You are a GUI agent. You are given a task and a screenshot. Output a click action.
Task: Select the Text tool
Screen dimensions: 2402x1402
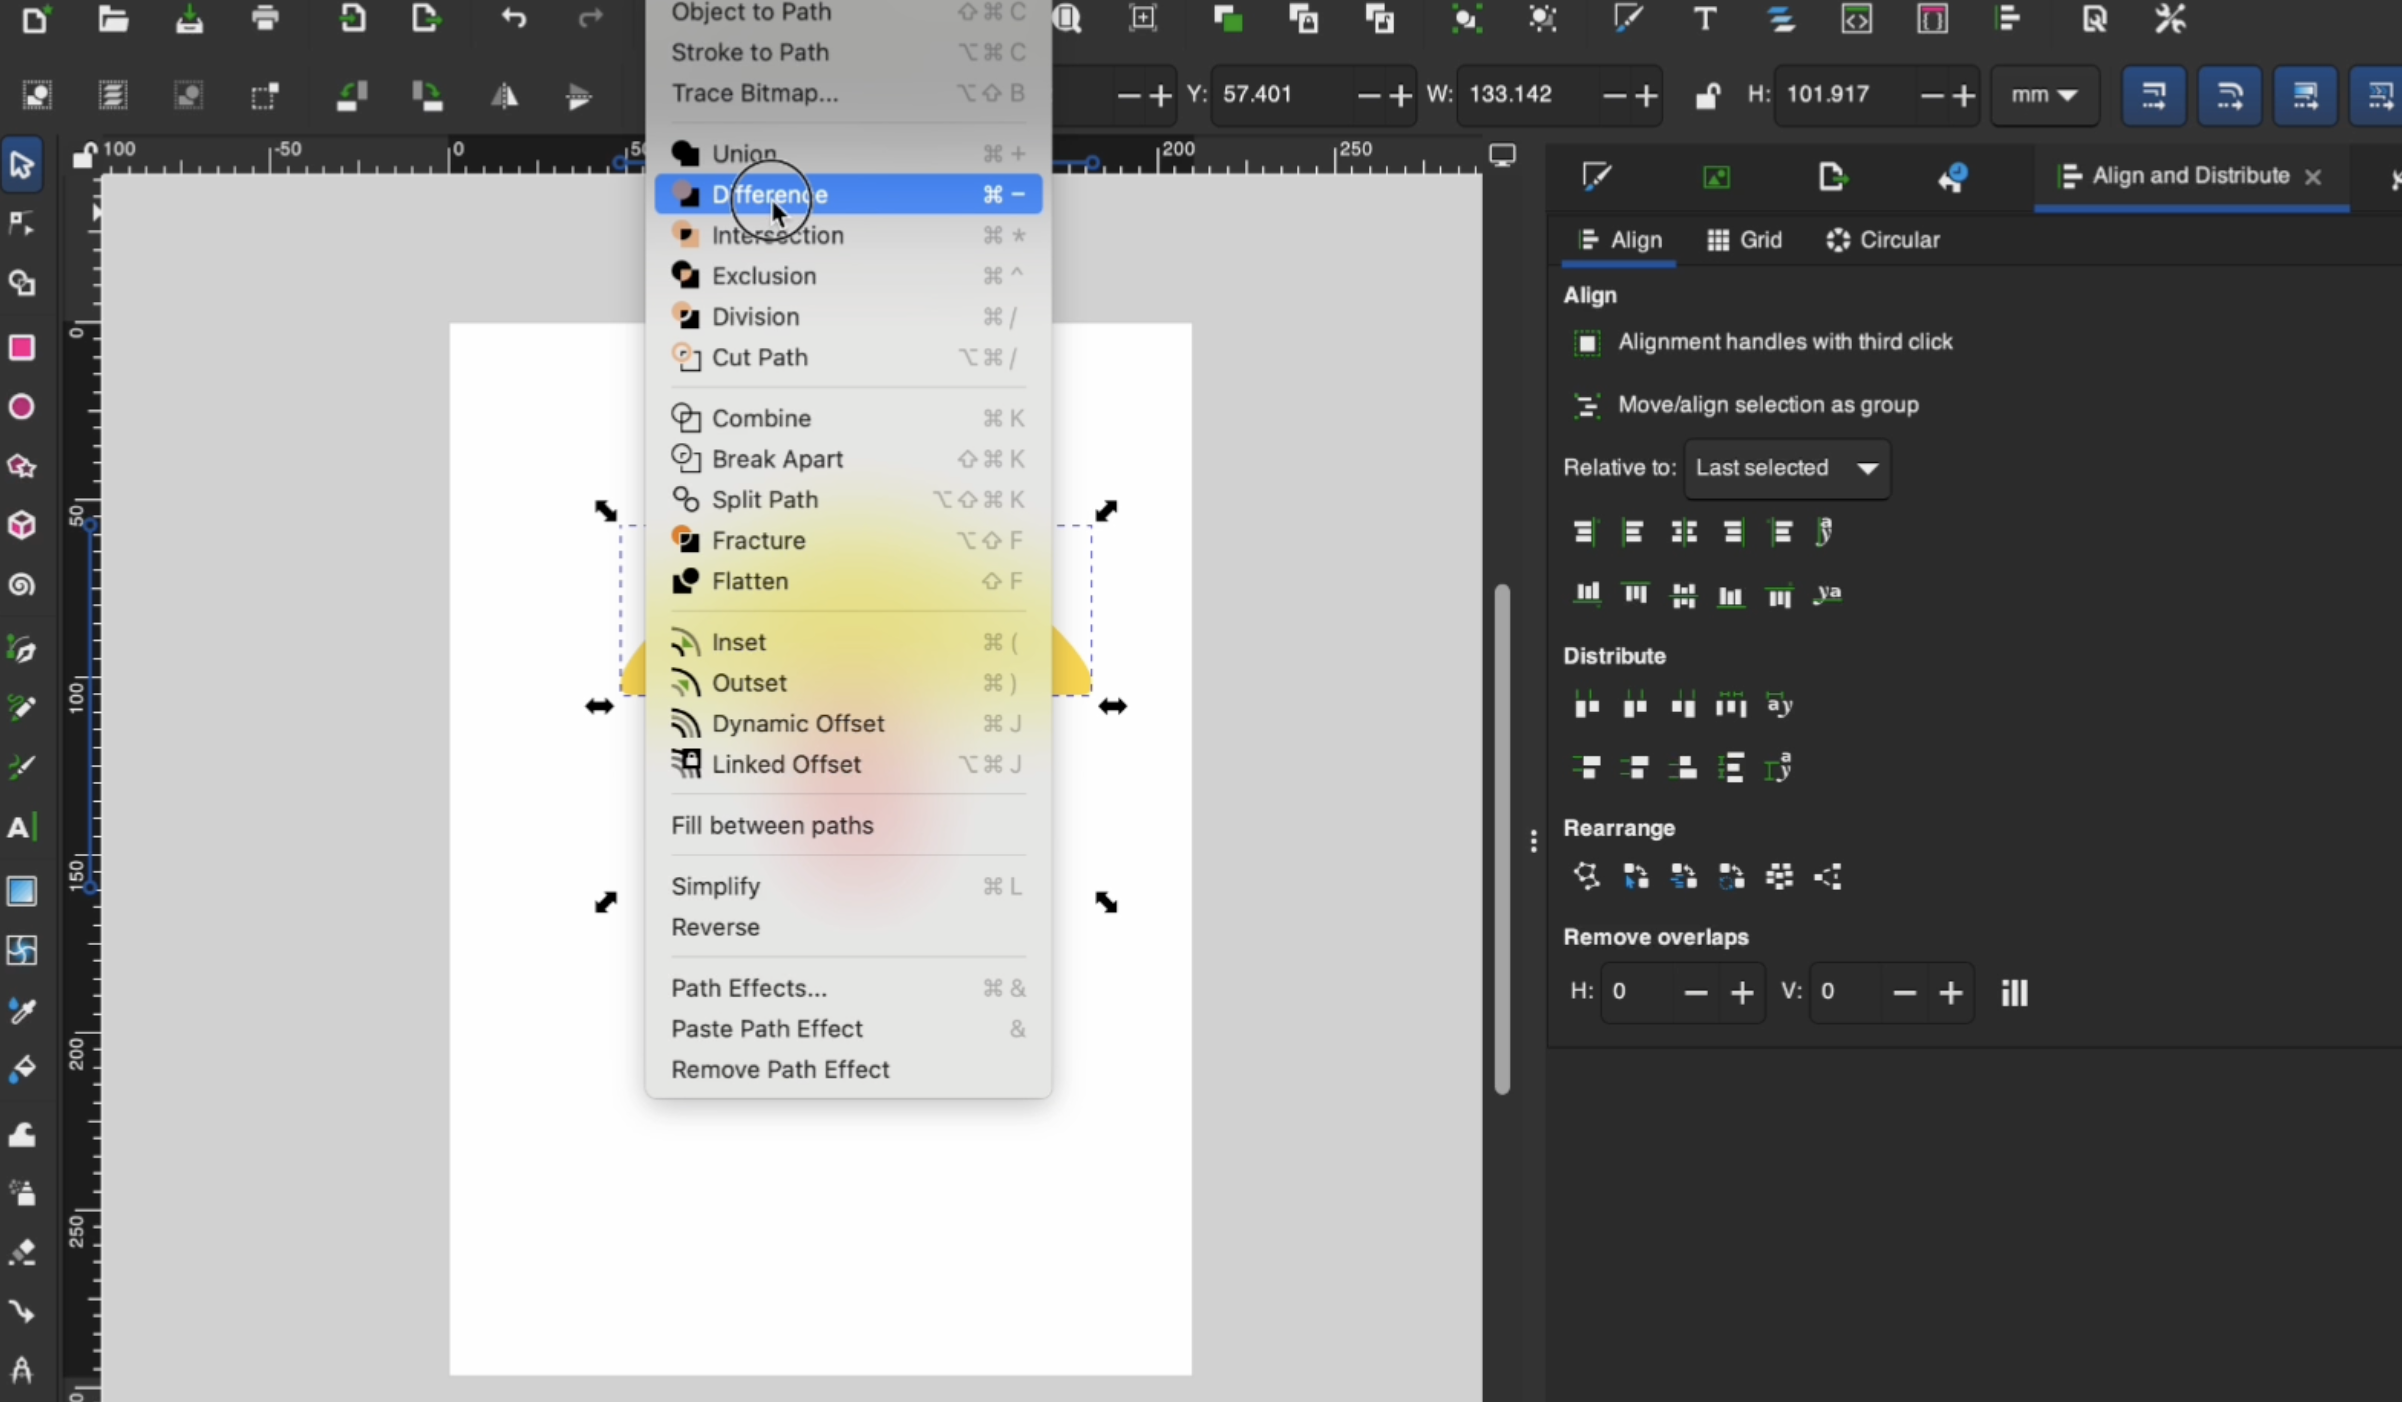(22, 827)
